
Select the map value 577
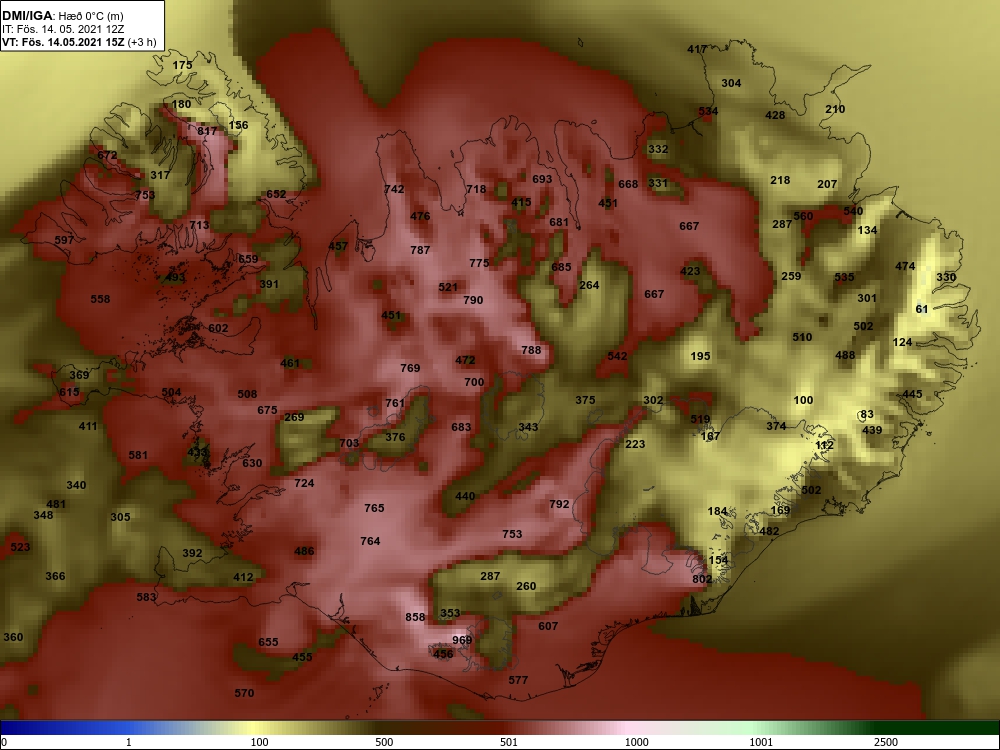click(518, 680)
